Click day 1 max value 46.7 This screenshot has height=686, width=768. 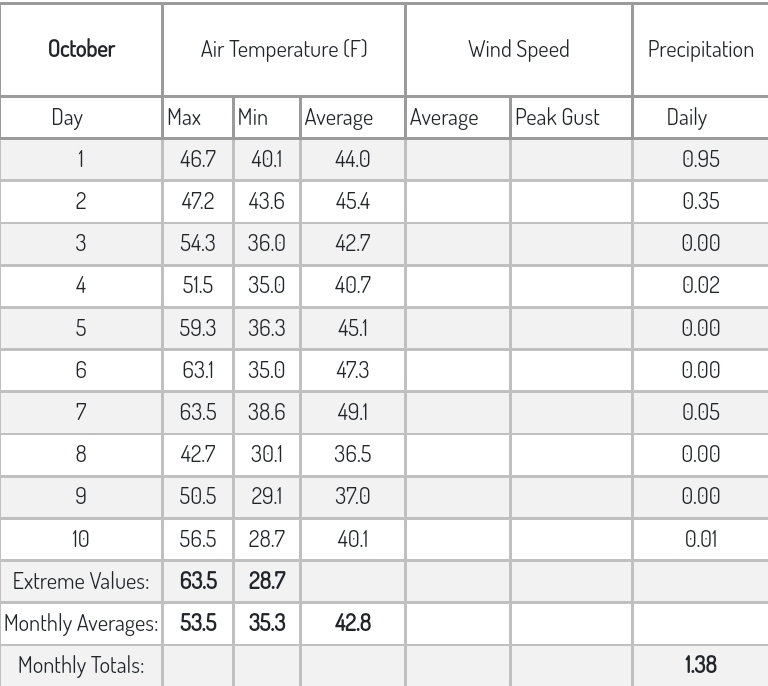pyautogui.click(x=198, y=159)
